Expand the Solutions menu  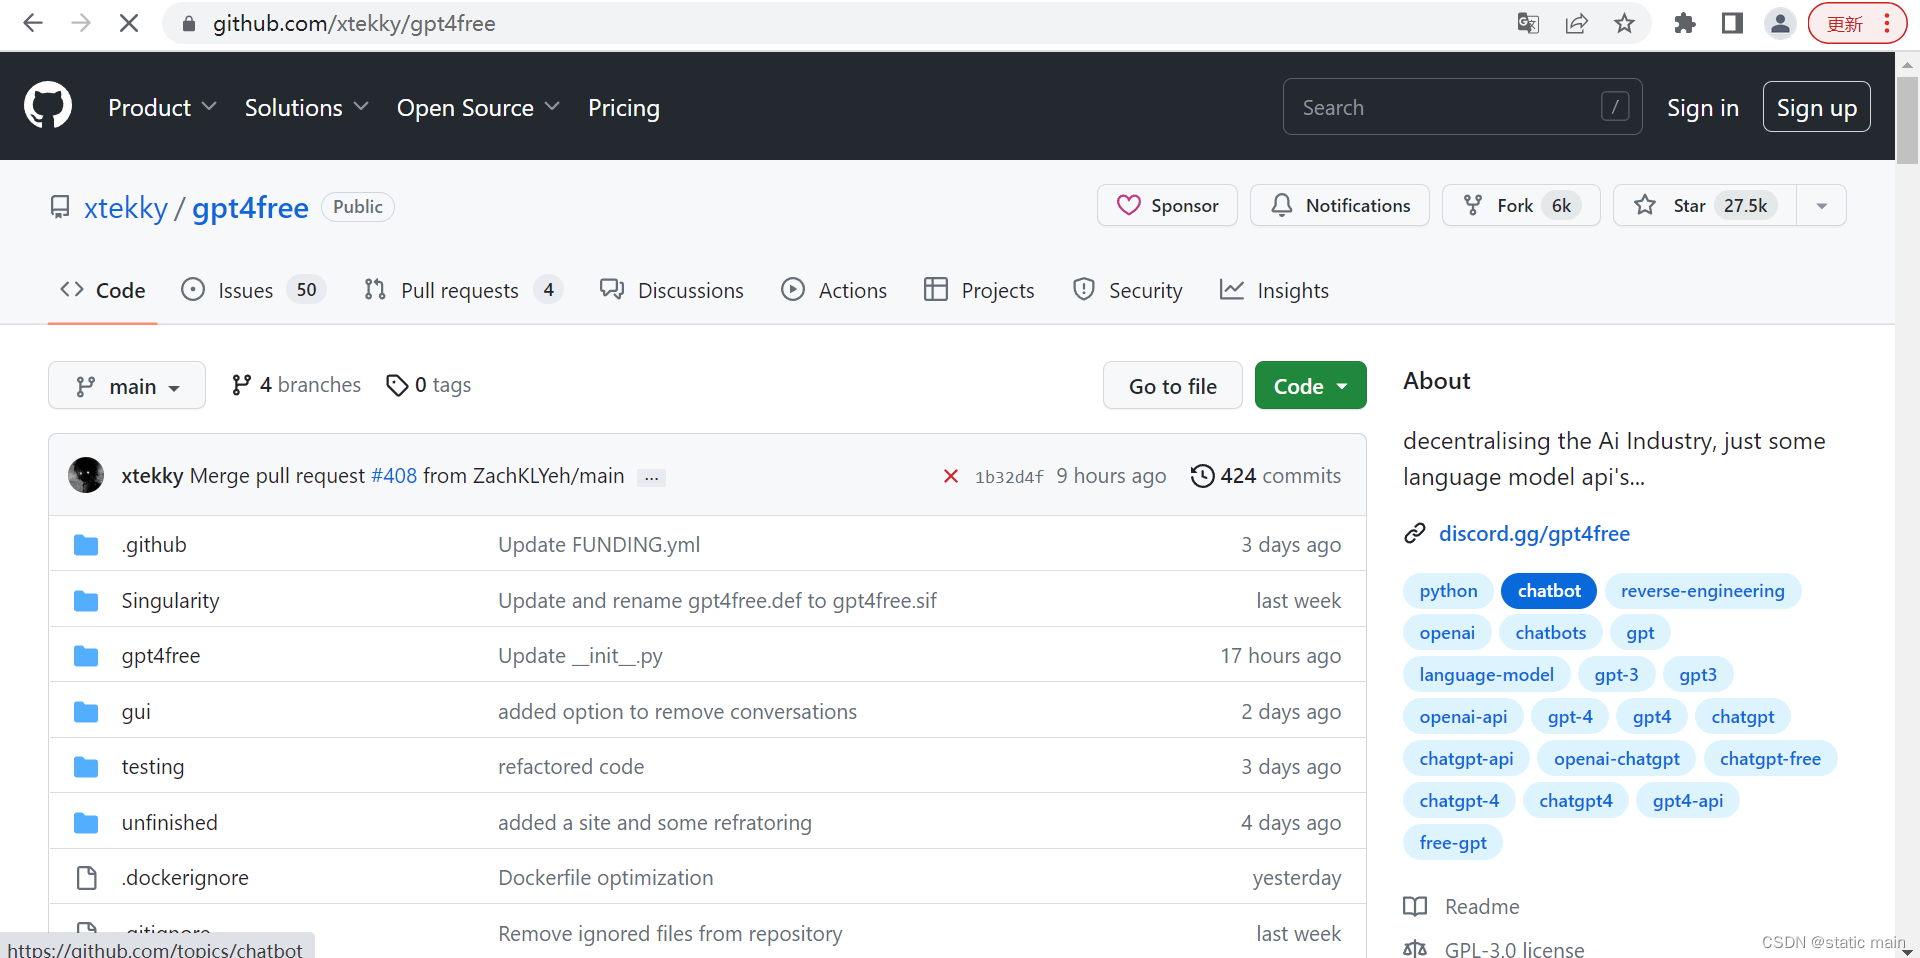click(306, 107)
